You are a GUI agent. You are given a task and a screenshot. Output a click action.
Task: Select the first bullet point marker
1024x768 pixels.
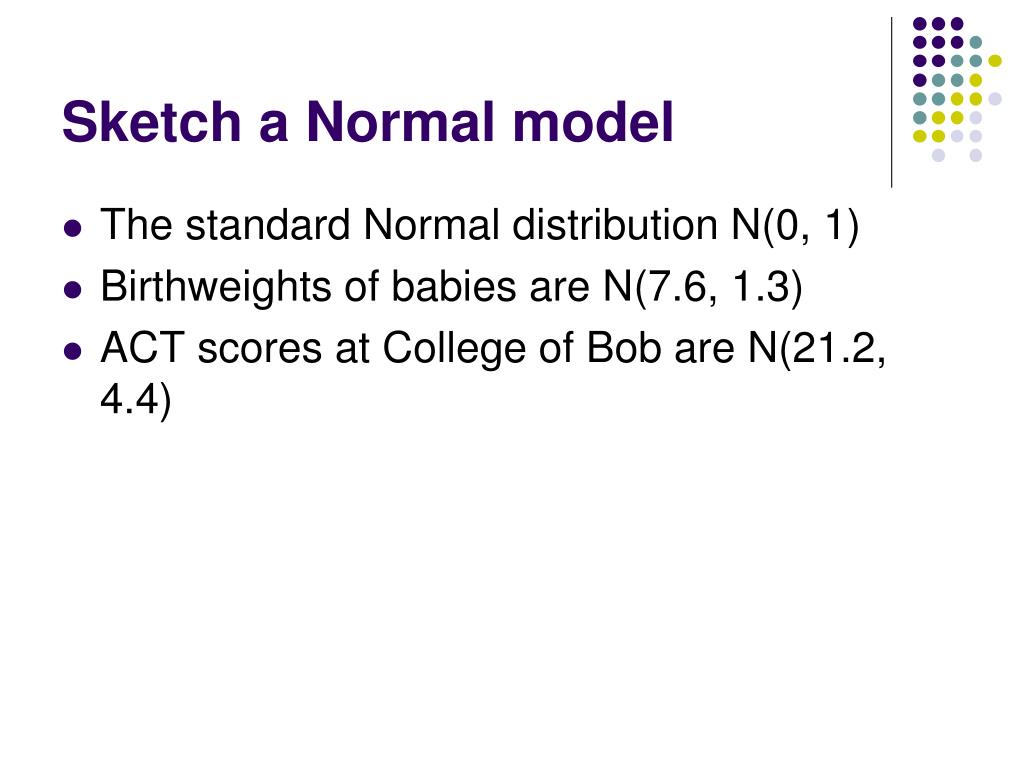[73, 229]
